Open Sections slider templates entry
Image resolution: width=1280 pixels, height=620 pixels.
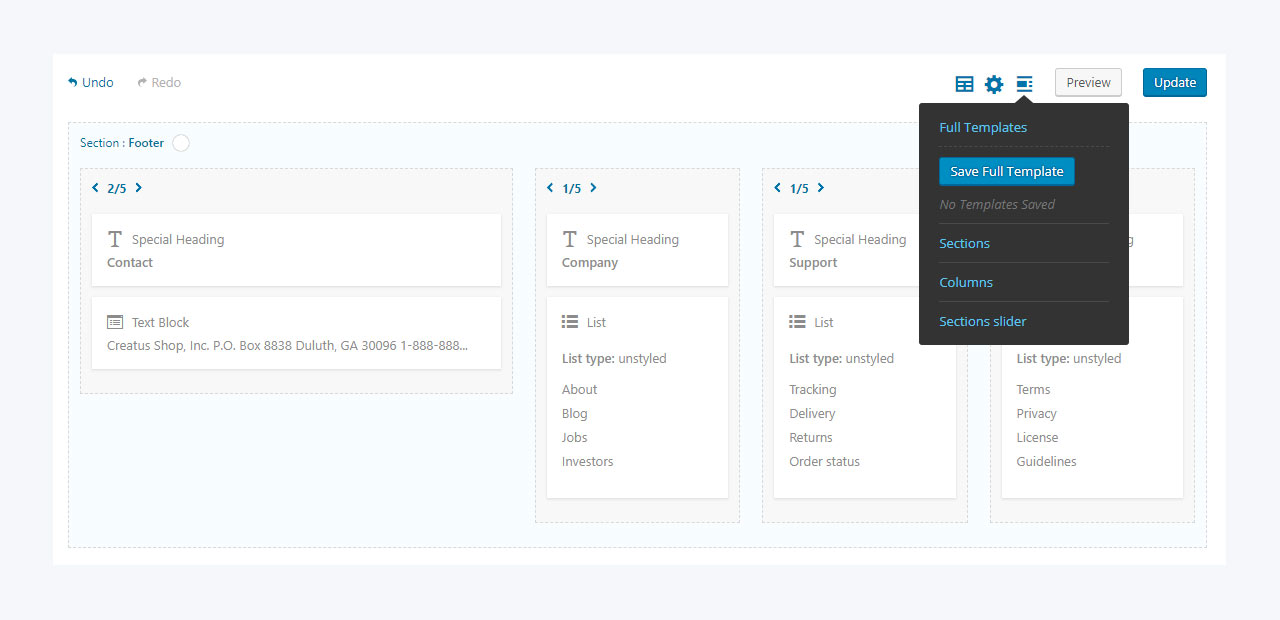coord(983,321)
